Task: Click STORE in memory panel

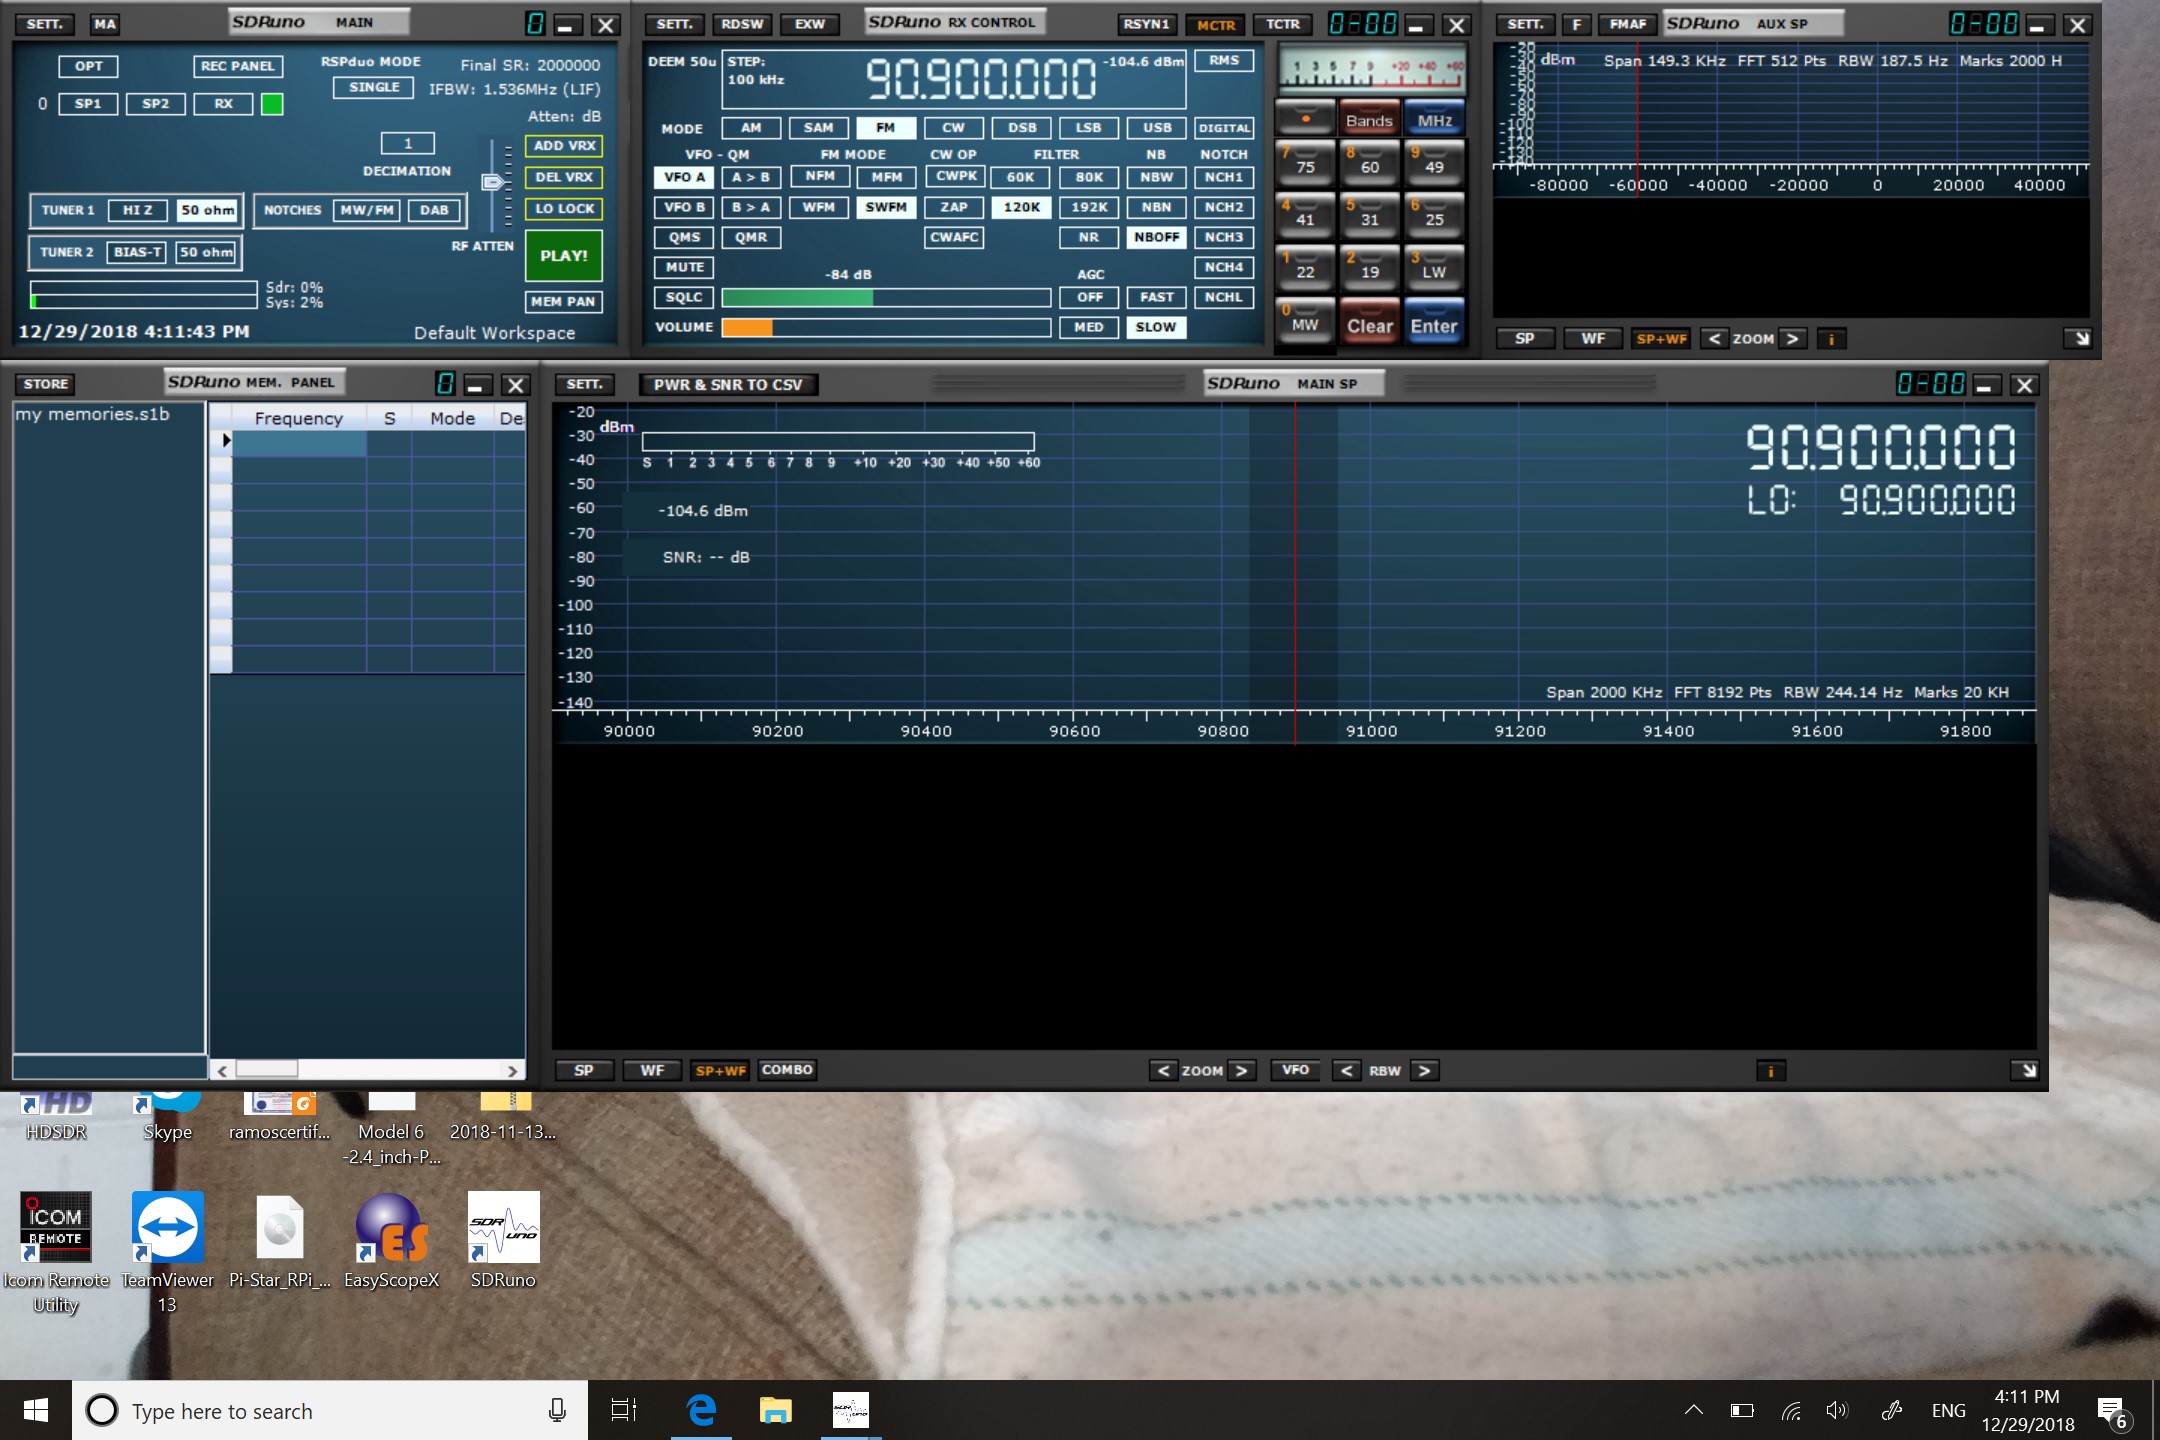Action: [46, 384]
